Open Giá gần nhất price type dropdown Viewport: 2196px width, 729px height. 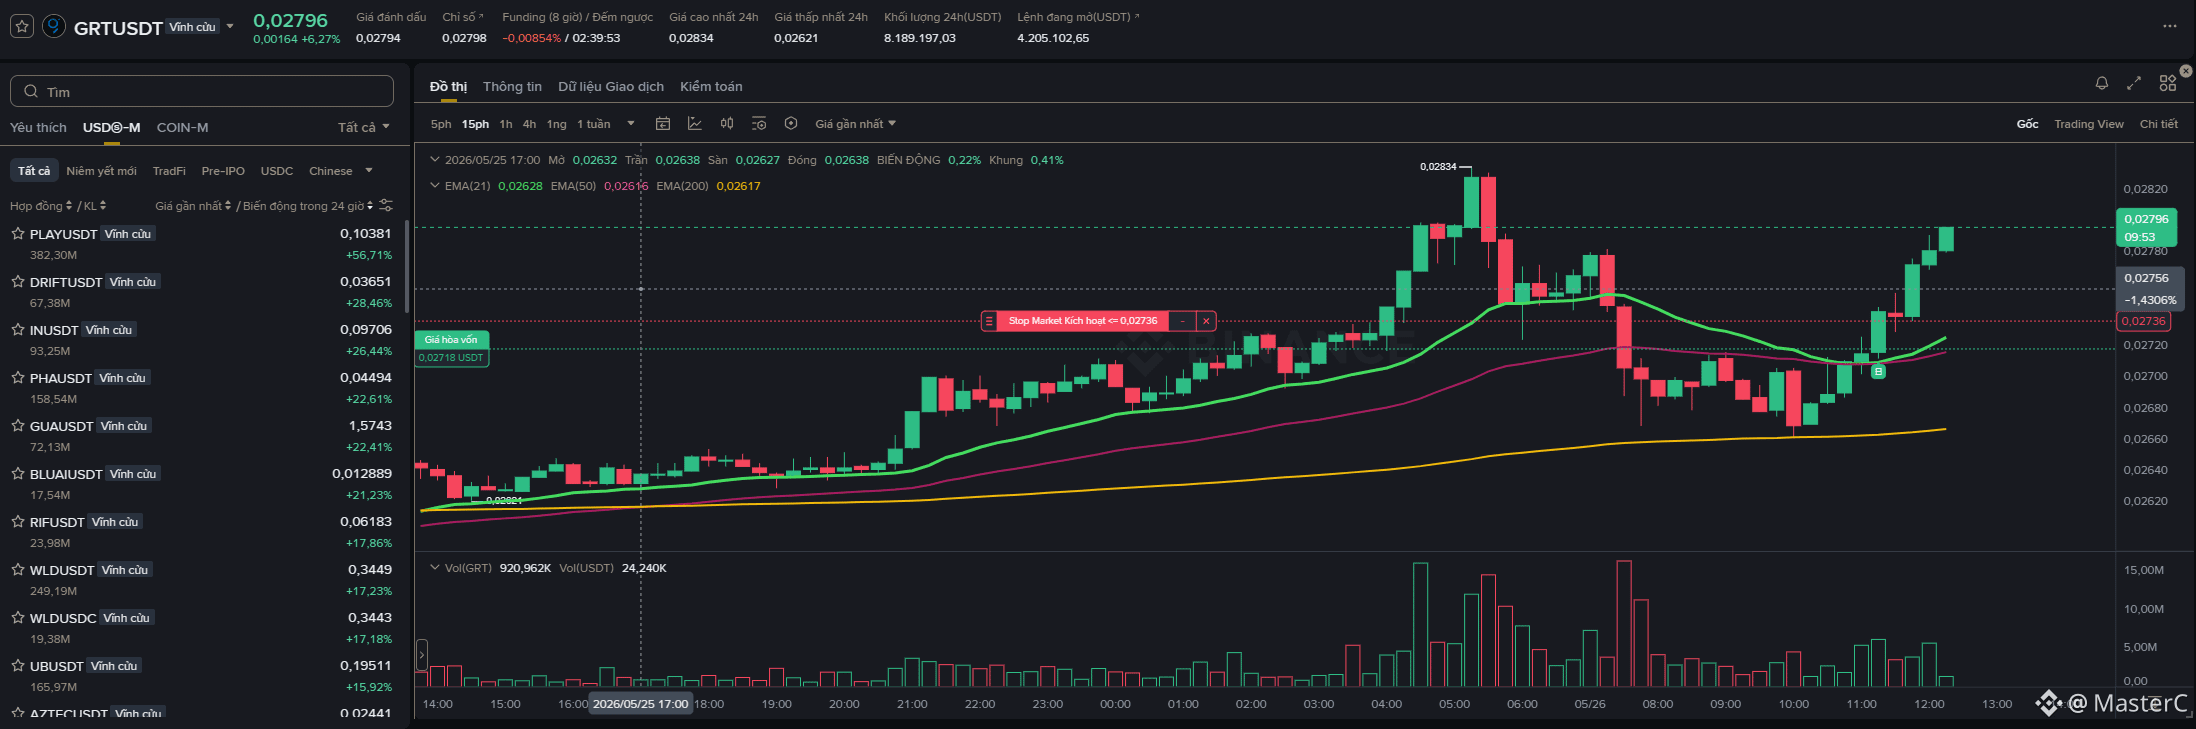tap(855, 124)
